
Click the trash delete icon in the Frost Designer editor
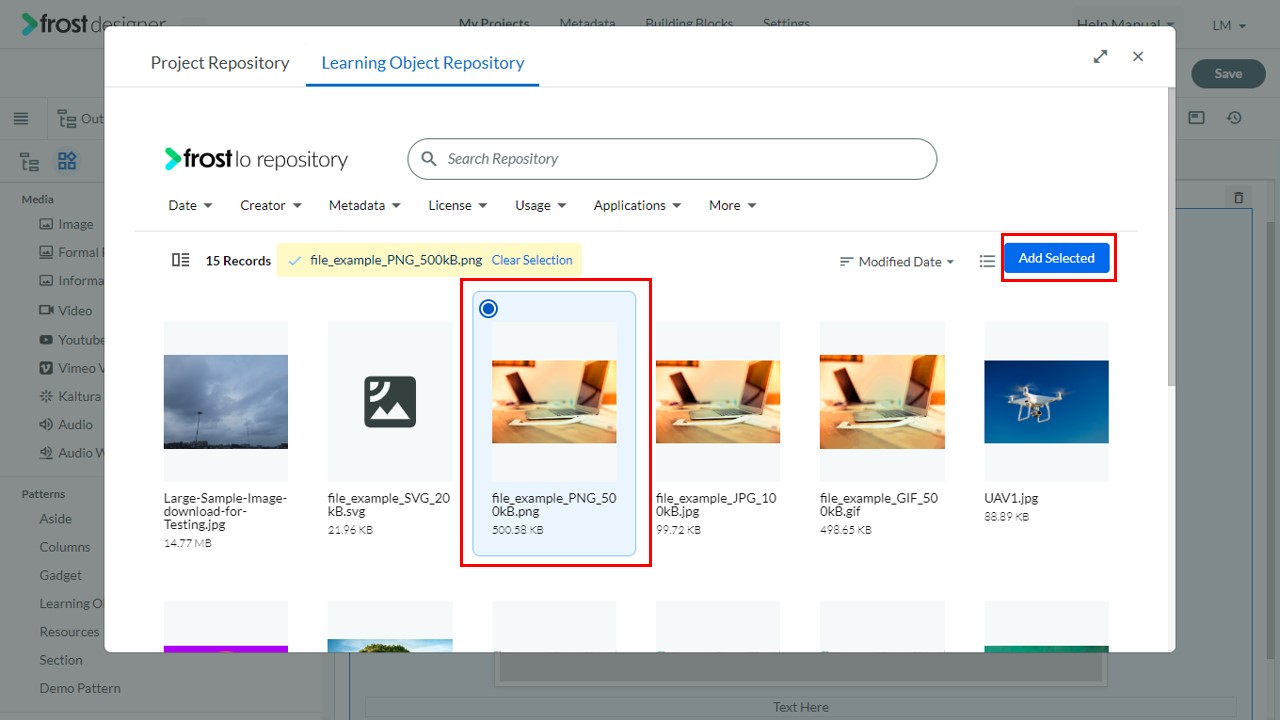pyautogui.click(x=1238, y=198)
